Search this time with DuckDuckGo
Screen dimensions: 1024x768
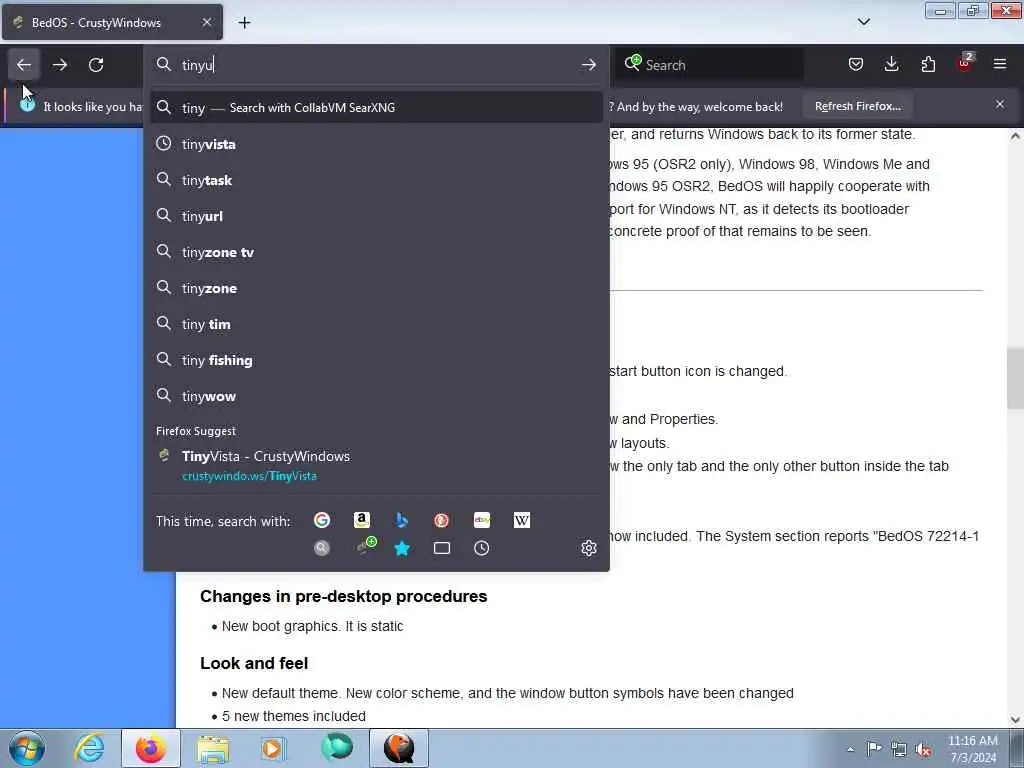click(441, 520)
